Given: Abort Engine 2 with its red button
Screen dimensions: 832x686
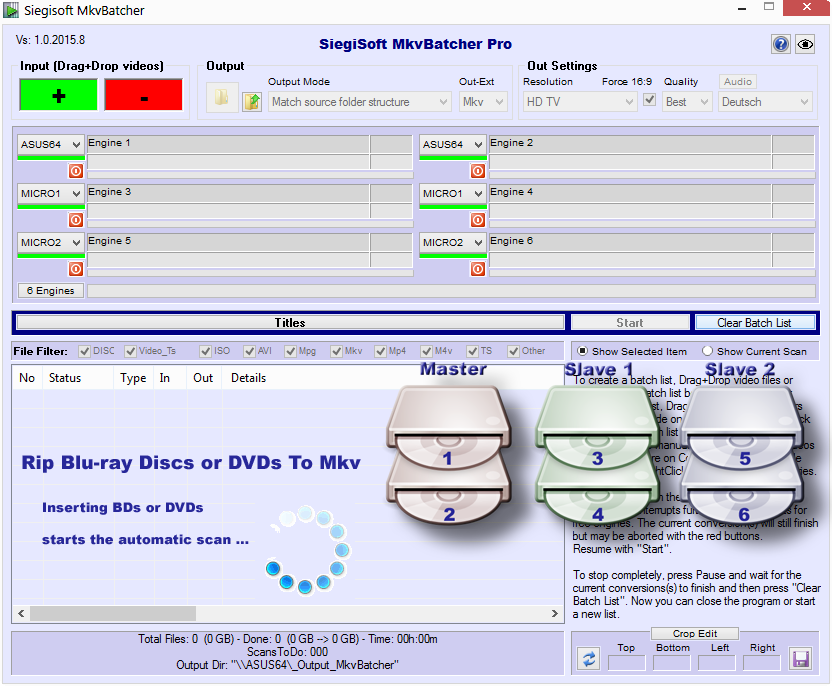Looking at the screenshot, I should 478,171.
